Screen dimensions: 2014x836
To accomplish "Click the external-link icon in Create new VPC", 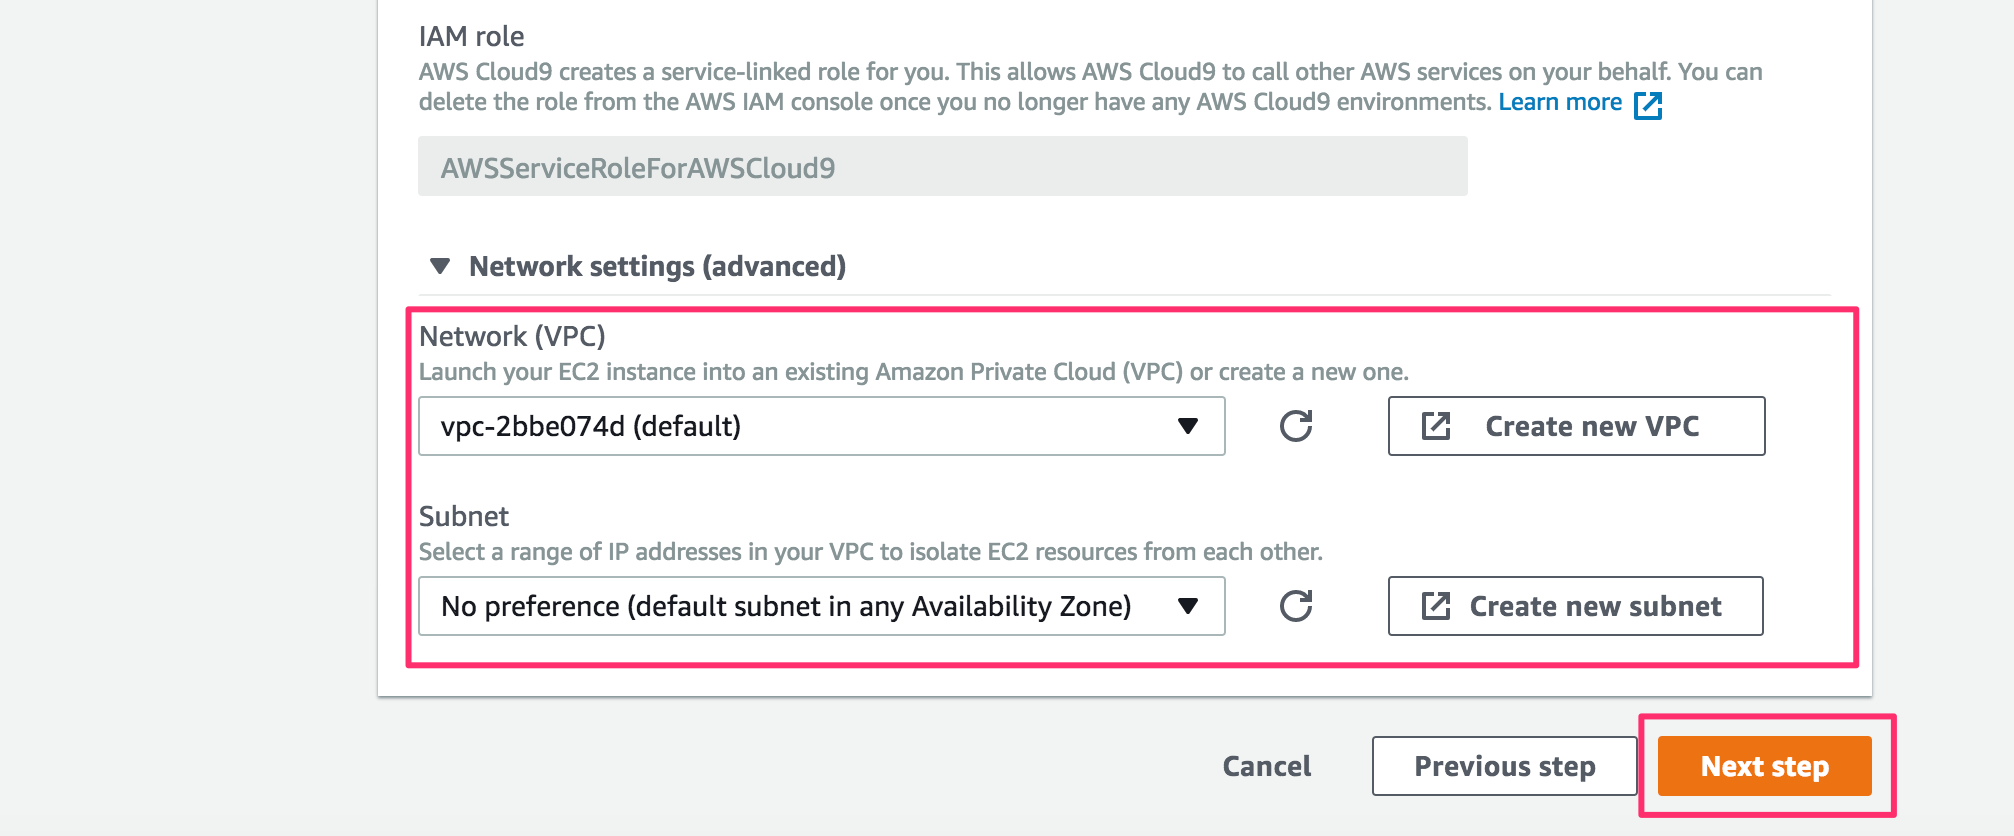I will point(1436,426).
